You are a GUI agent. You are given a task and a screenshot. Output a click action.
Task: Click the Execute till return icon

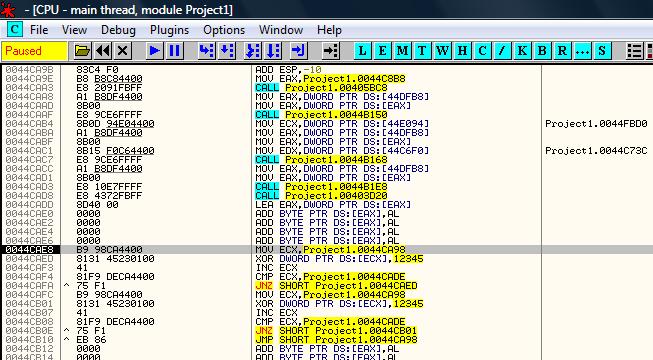298,51
